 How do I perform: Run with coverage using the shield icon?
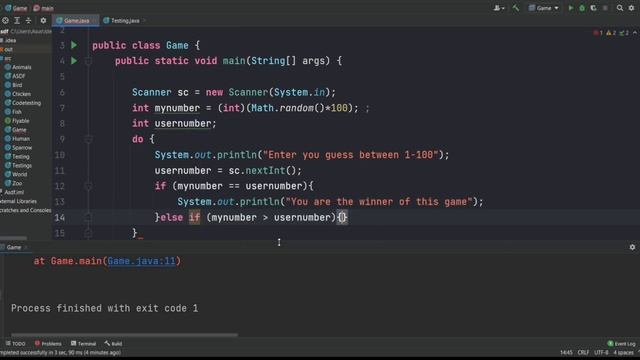click(593, 8)
